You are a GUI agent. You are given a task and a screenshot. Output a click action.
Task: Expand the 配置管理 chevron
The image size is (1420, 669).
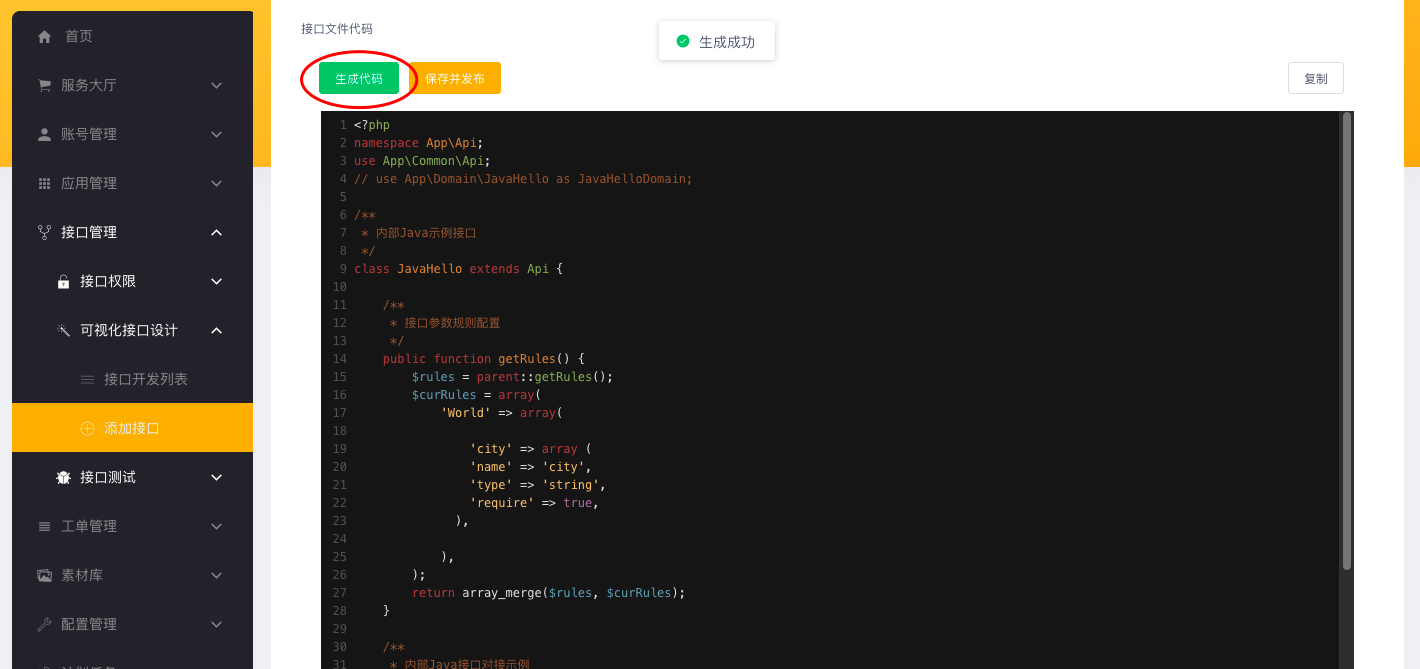[216, 624]
